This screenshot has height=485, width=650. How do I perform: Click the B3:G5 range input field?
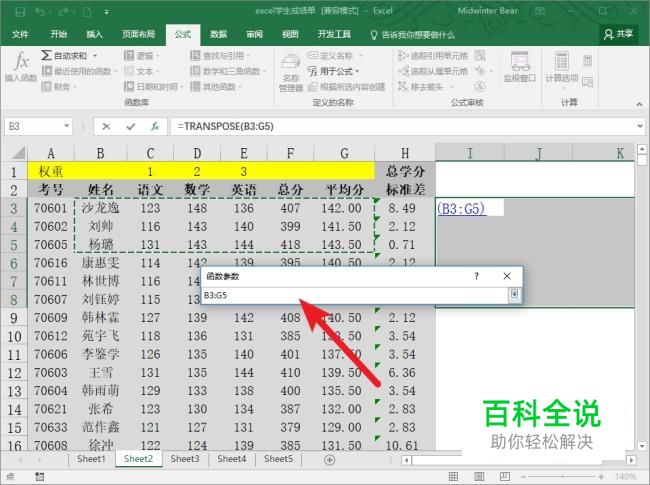tap(350, 295)
